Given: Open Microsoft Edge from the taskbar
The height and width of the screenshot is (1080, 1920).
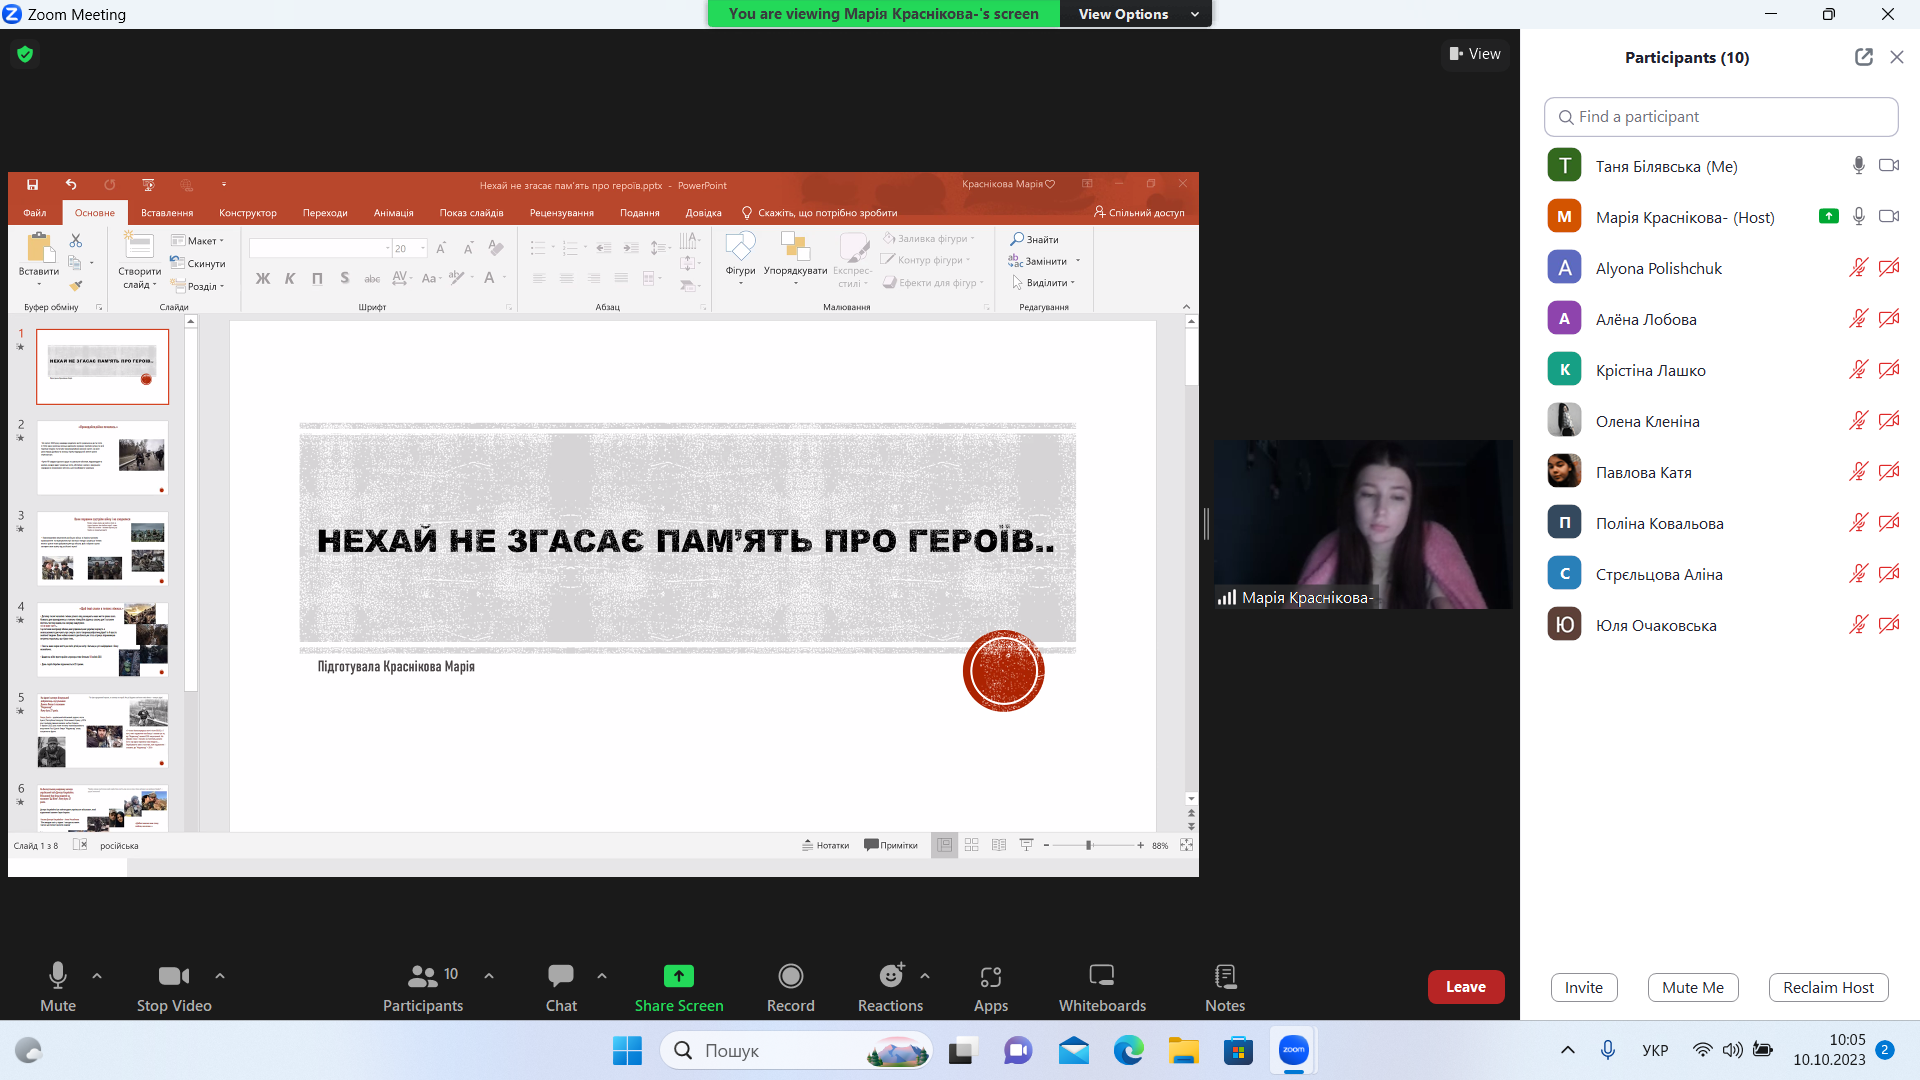Looking at the screenshot, I should pyautogui.click(x=1128, y=1050).
